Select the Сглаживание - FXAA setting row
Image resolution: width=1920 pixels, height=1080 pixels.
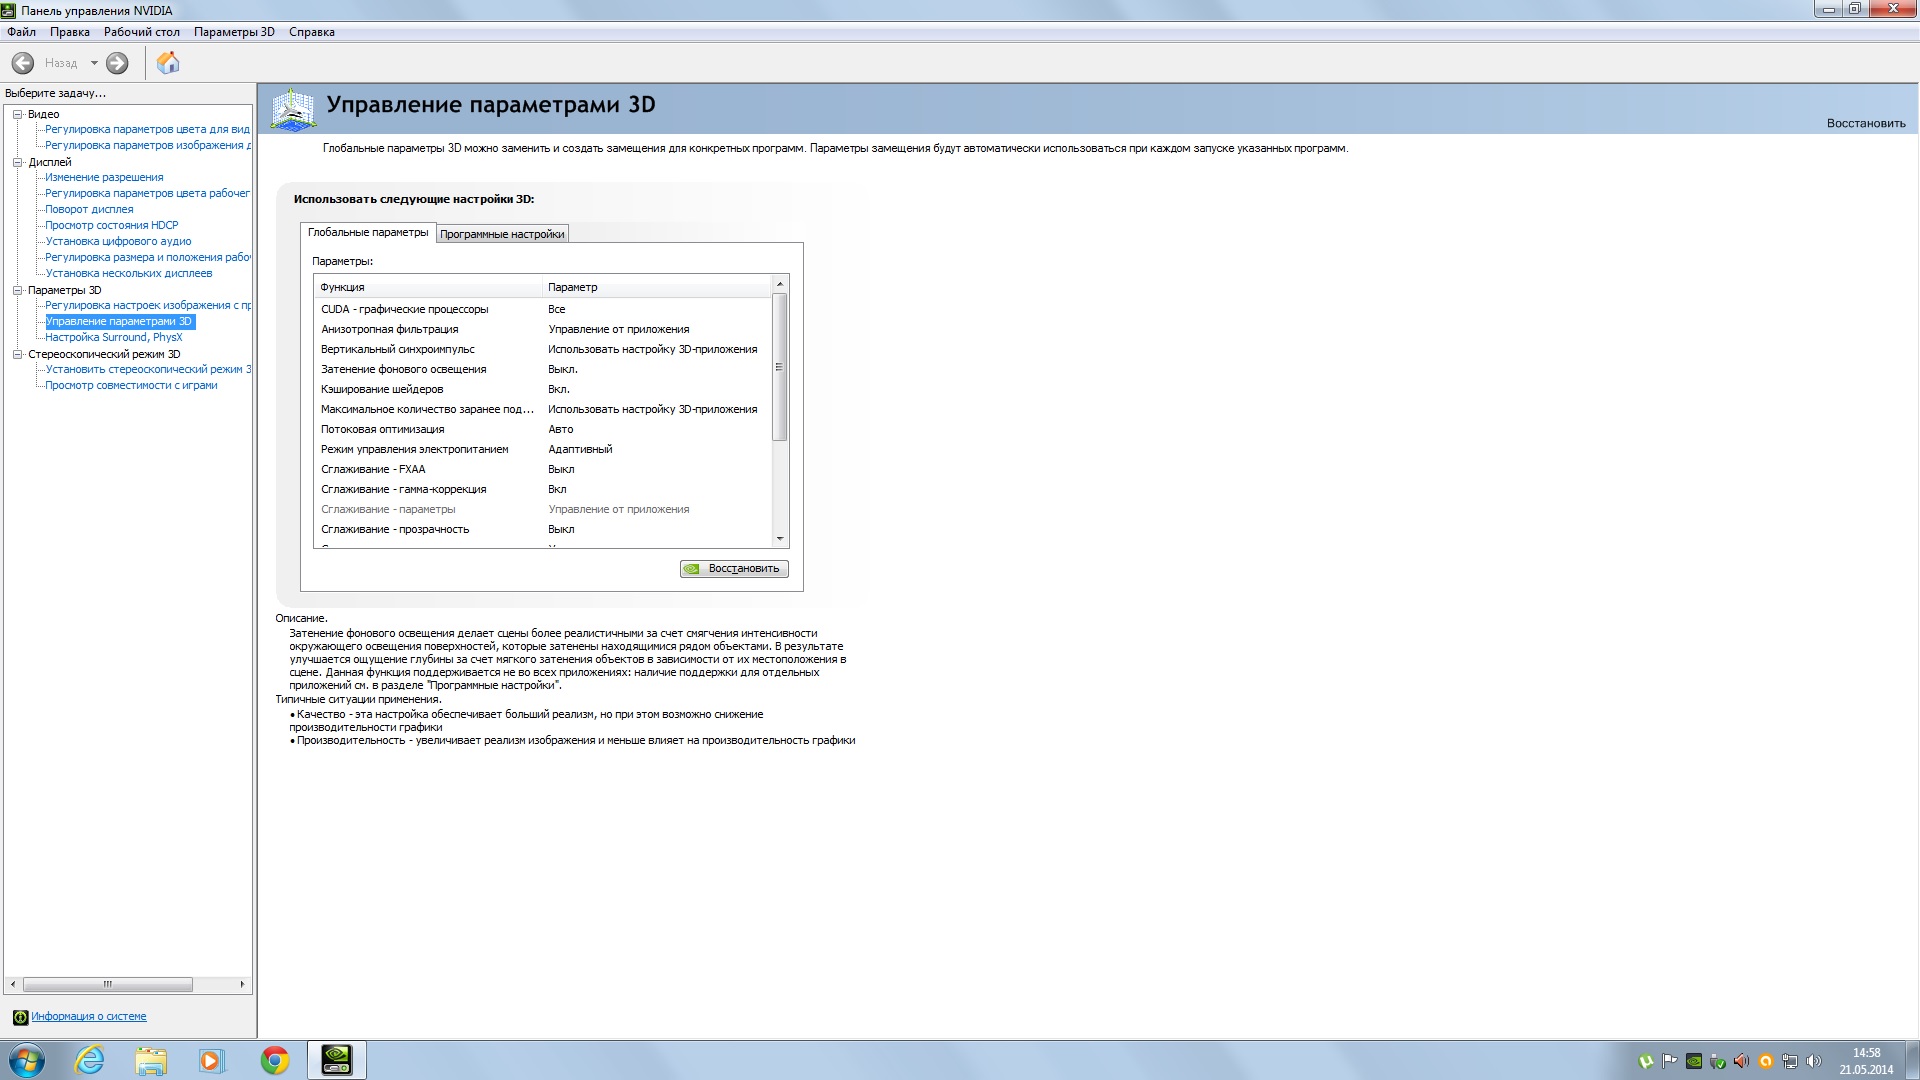(x=373, y=469)
